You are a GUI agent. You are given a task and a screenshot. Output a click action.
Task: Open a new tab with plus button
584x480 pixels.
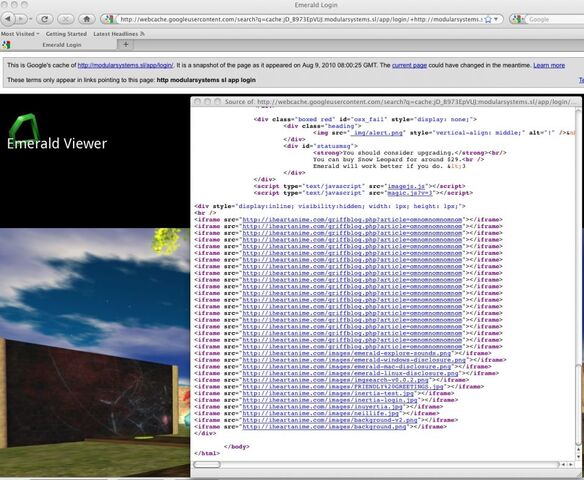pos(126,44)
